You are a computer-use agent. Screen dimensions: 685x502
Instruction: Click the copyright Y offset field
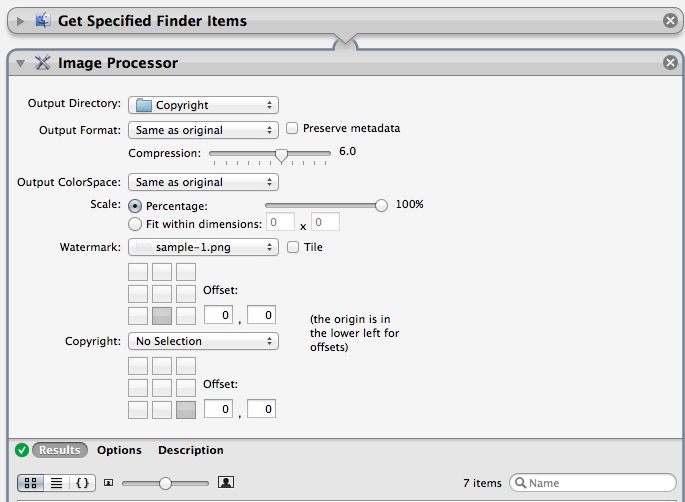pos(261,409)
